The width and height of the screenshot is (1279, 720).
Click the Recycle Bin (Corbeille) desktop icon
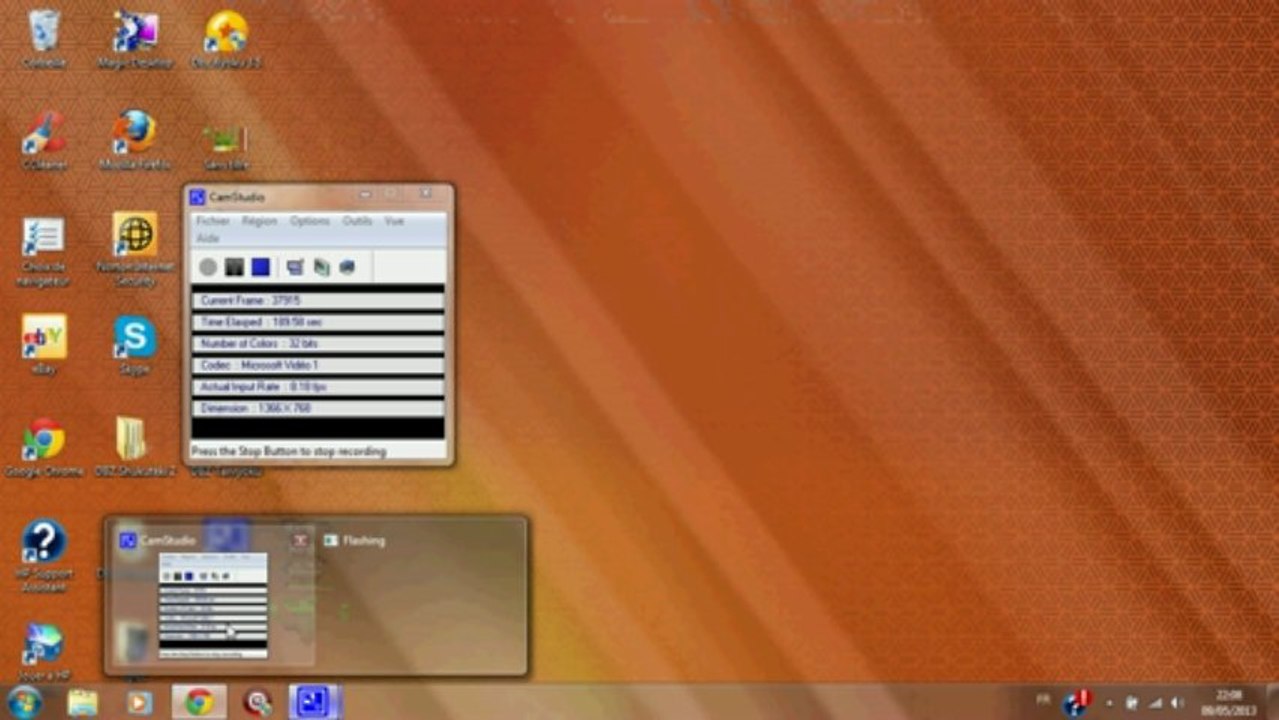point(44,39)
